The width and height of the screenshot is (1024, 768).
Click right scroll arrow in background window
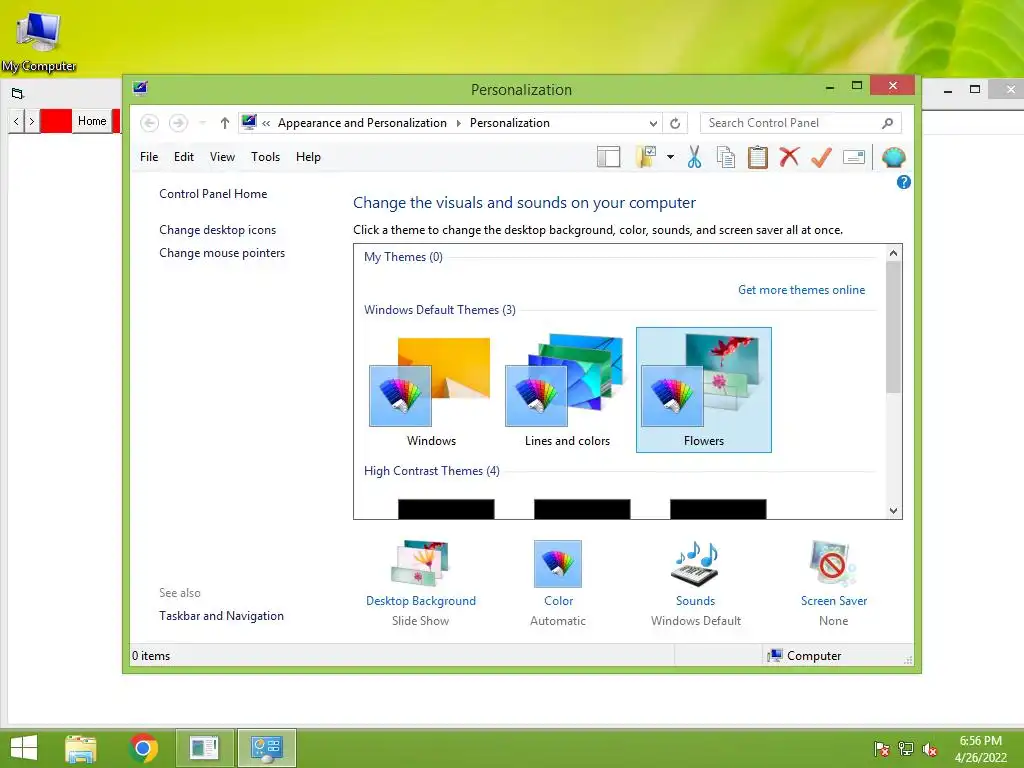point(31,121)
